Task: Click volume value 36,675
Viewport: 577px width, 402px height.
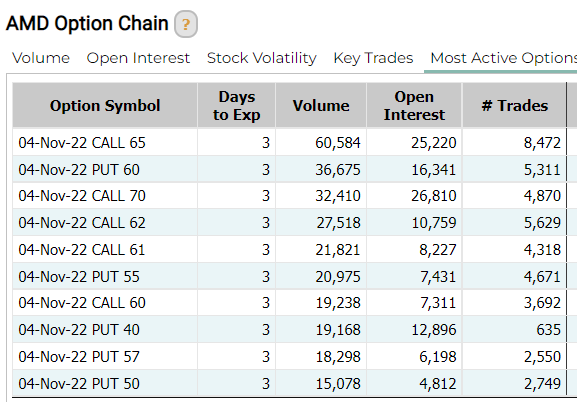Action: [x=338, y=170]
